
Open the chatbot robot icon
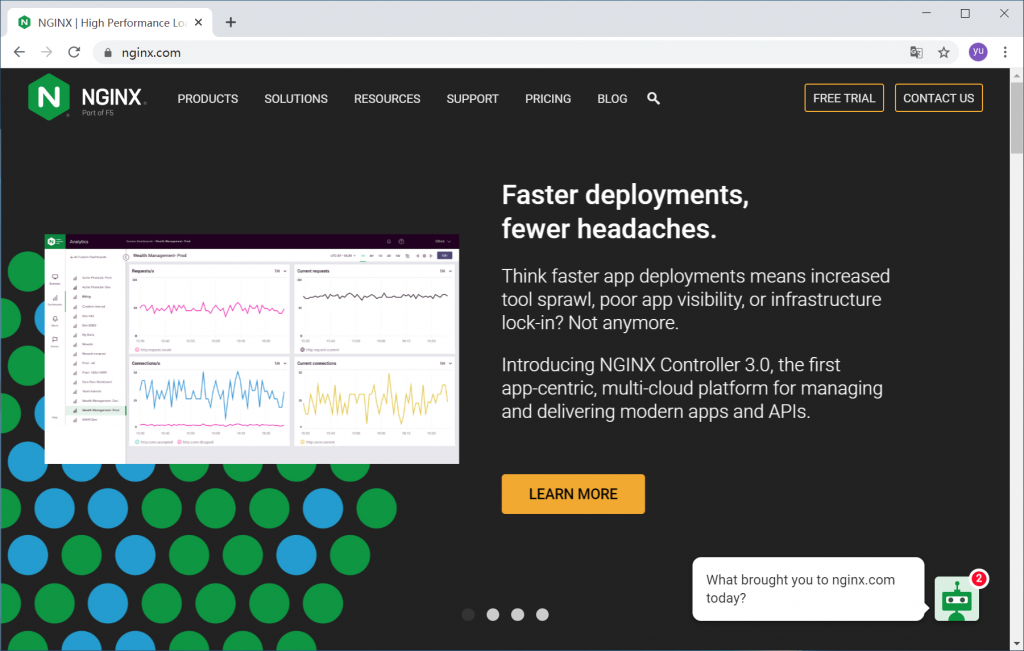tap(957, 599)
